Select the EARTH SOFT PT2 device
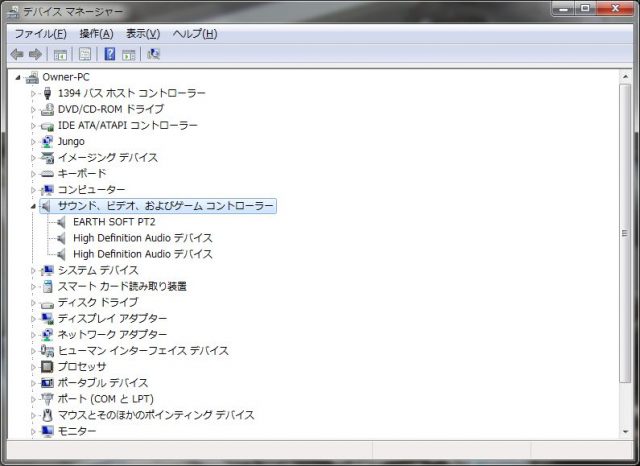 tap(114, 222)
